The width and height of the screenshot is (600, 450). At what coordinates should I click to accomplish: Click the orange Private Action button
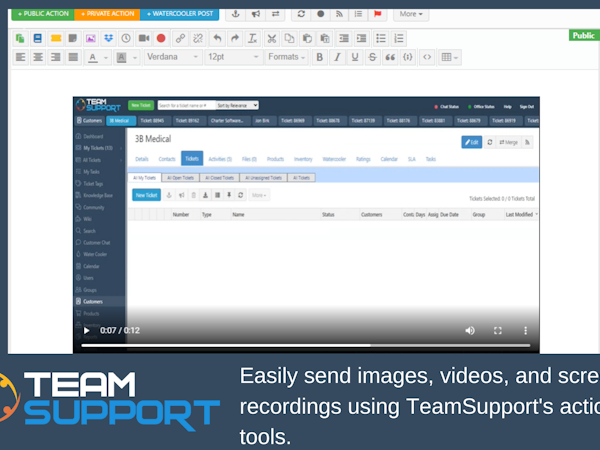[107, 14]
